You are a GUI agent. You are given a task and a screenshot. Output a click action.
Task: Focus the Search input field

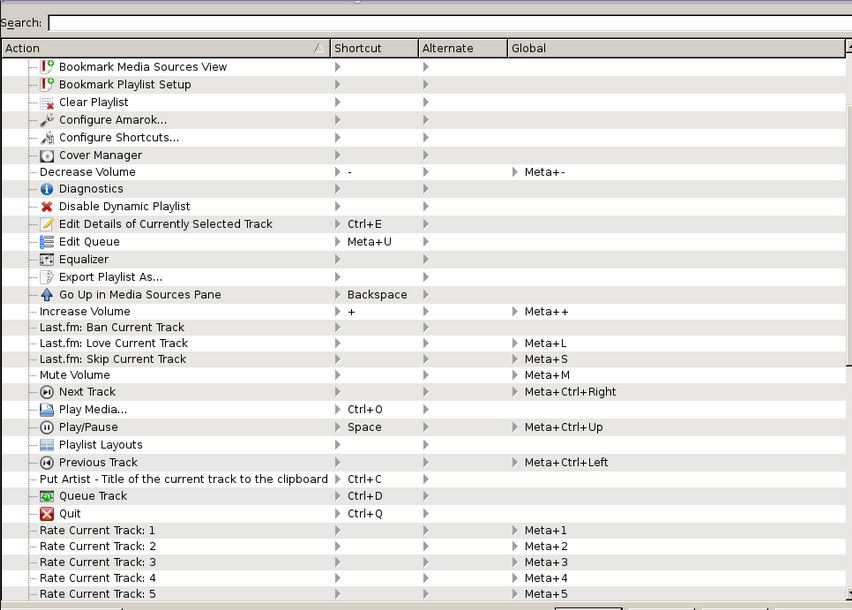tap(450, 23)
